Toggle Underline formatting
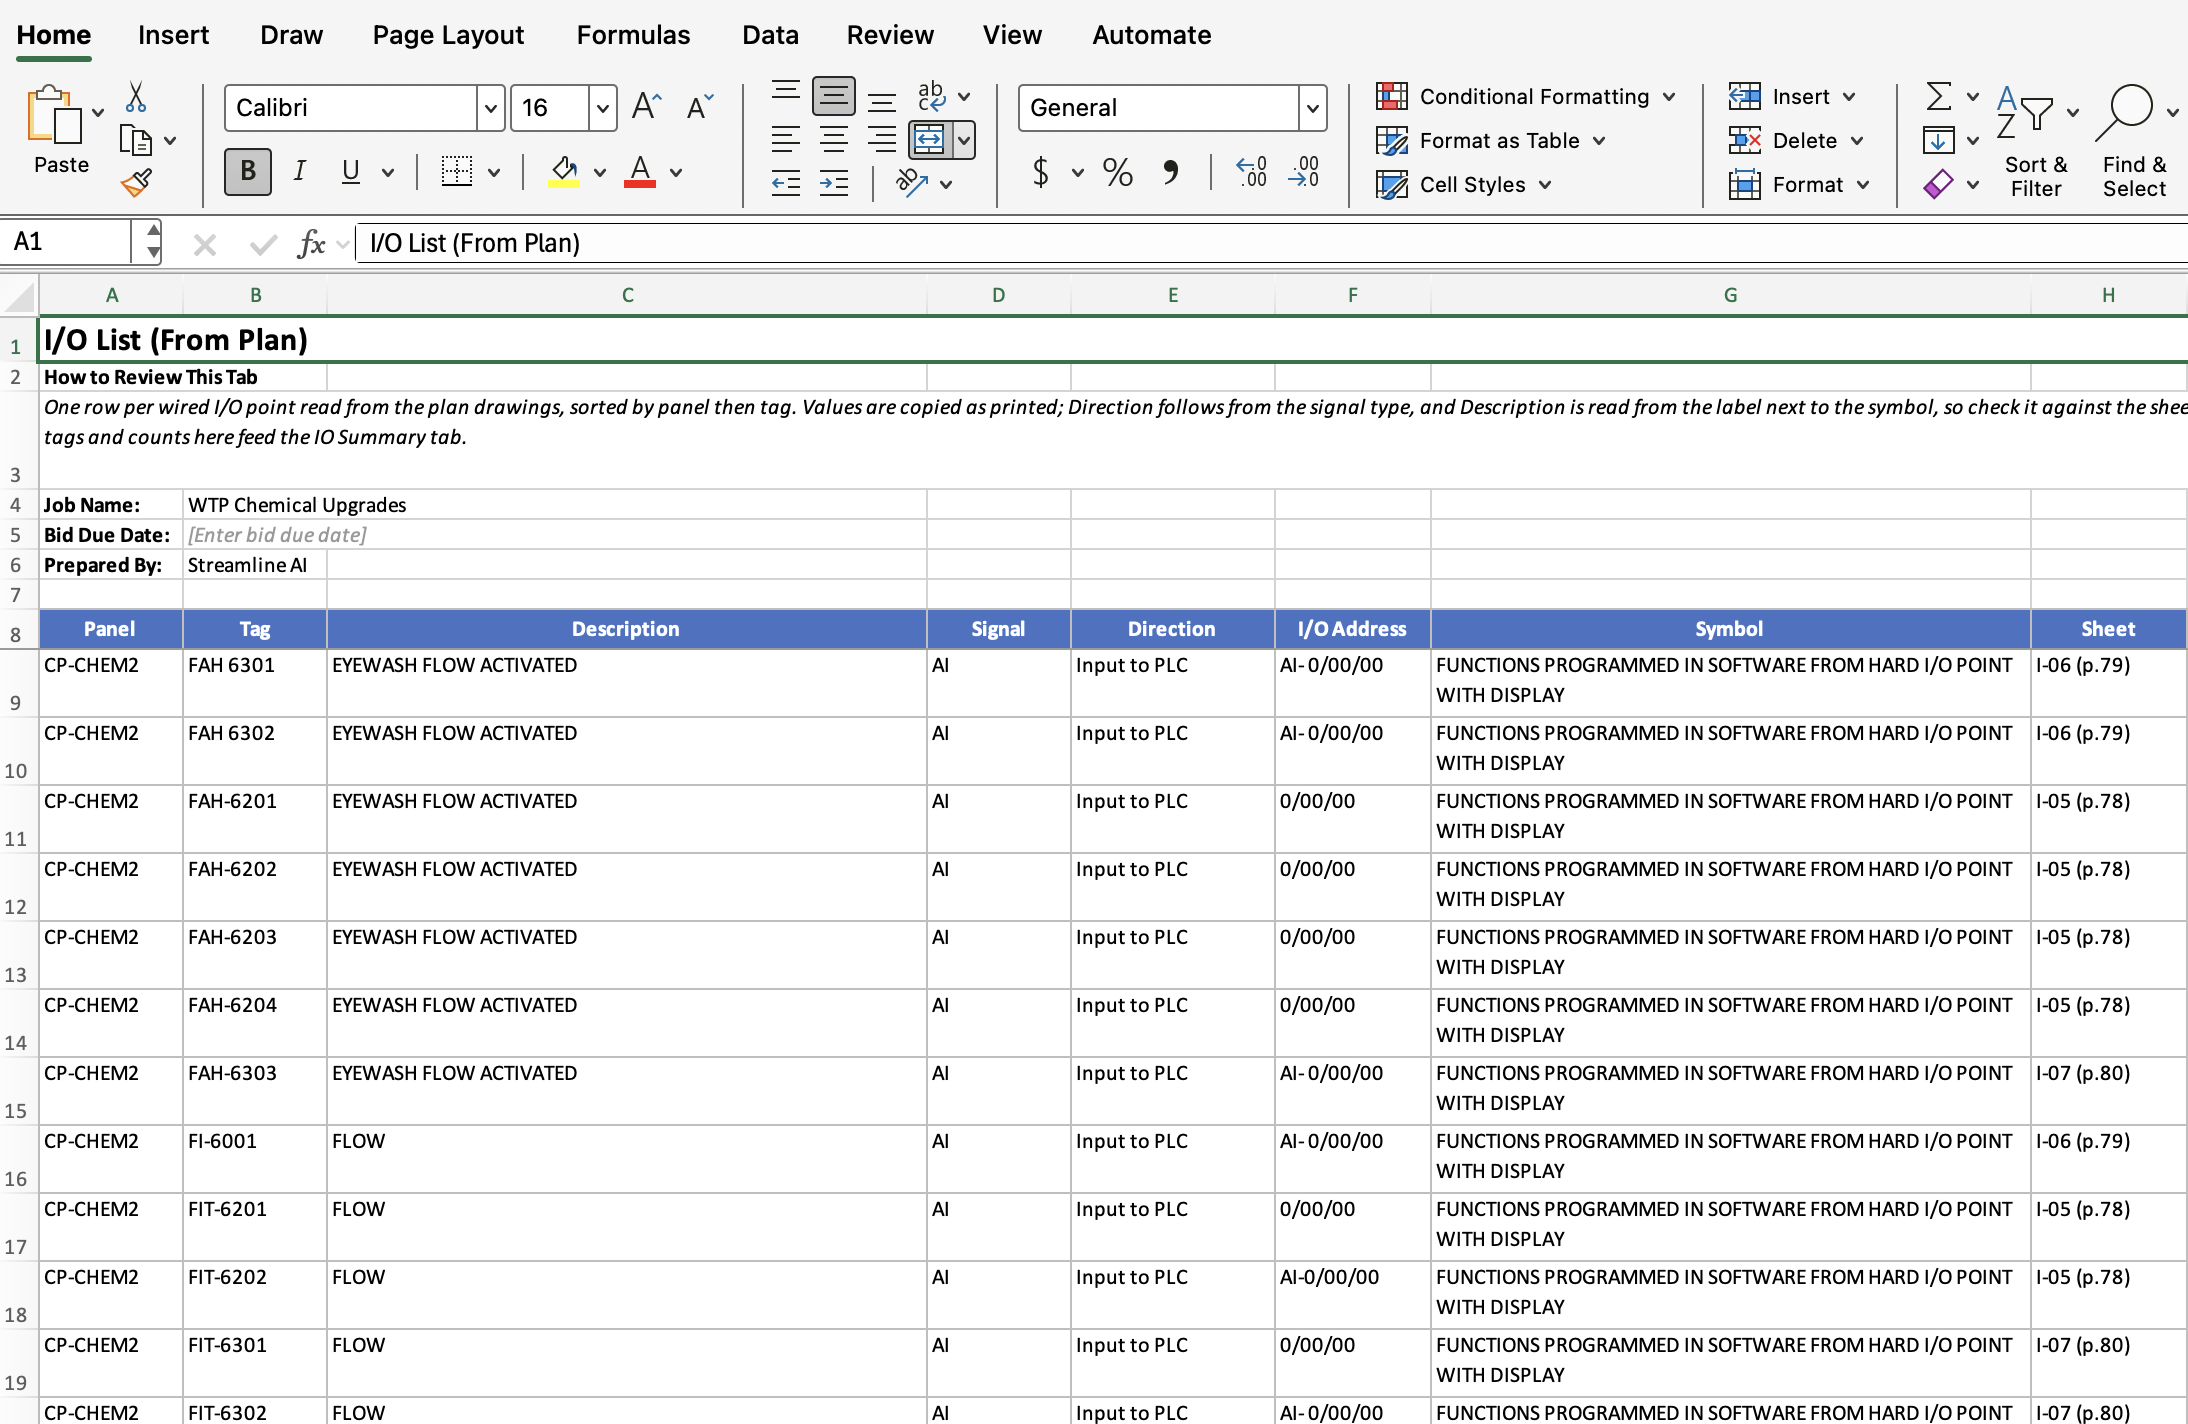This screenshot has height=1424, width=2188. coord(350,171)
